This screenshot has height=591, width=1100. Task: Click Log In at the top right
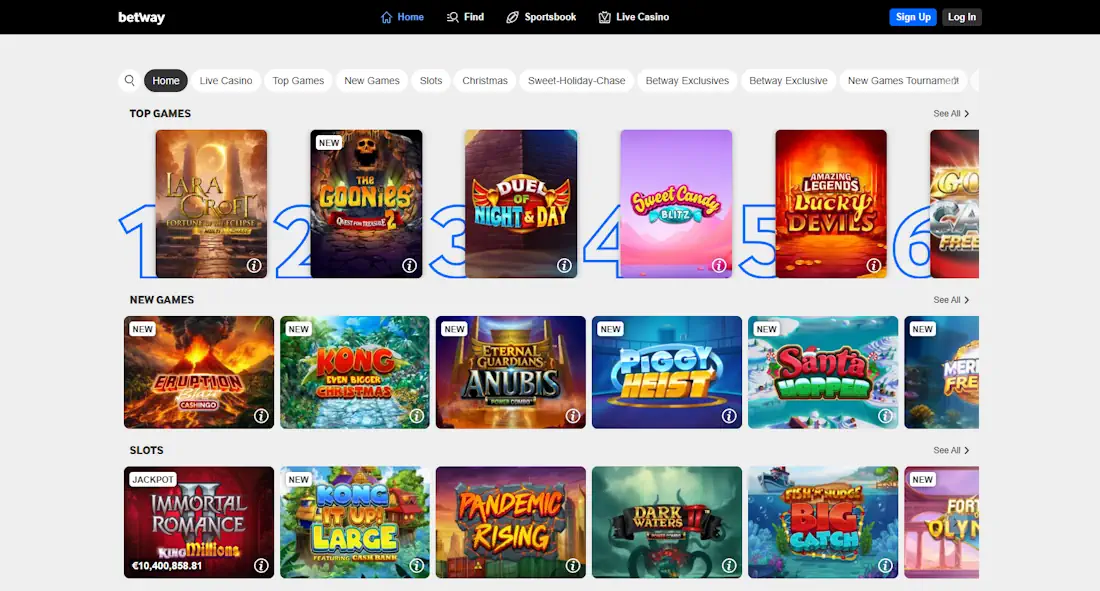(x=960, y=16)
